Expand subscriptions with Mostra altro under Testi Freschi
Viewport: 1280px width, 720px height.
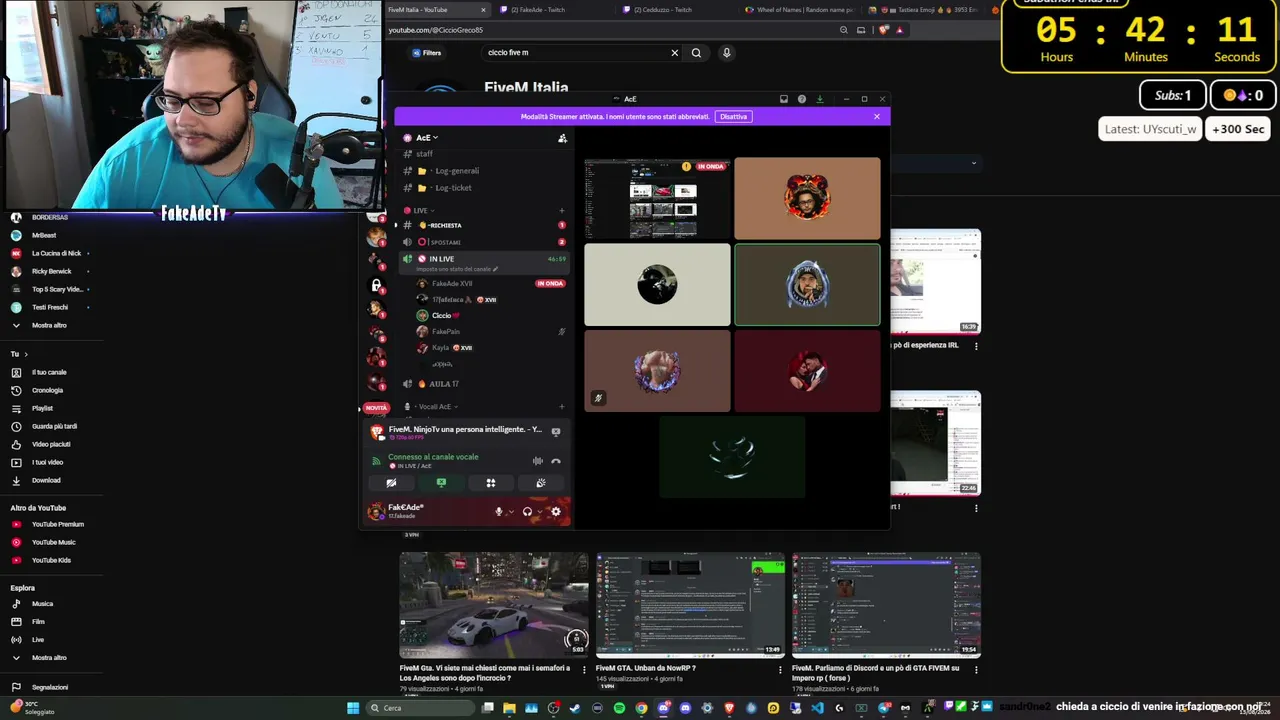tap(50, 325)
